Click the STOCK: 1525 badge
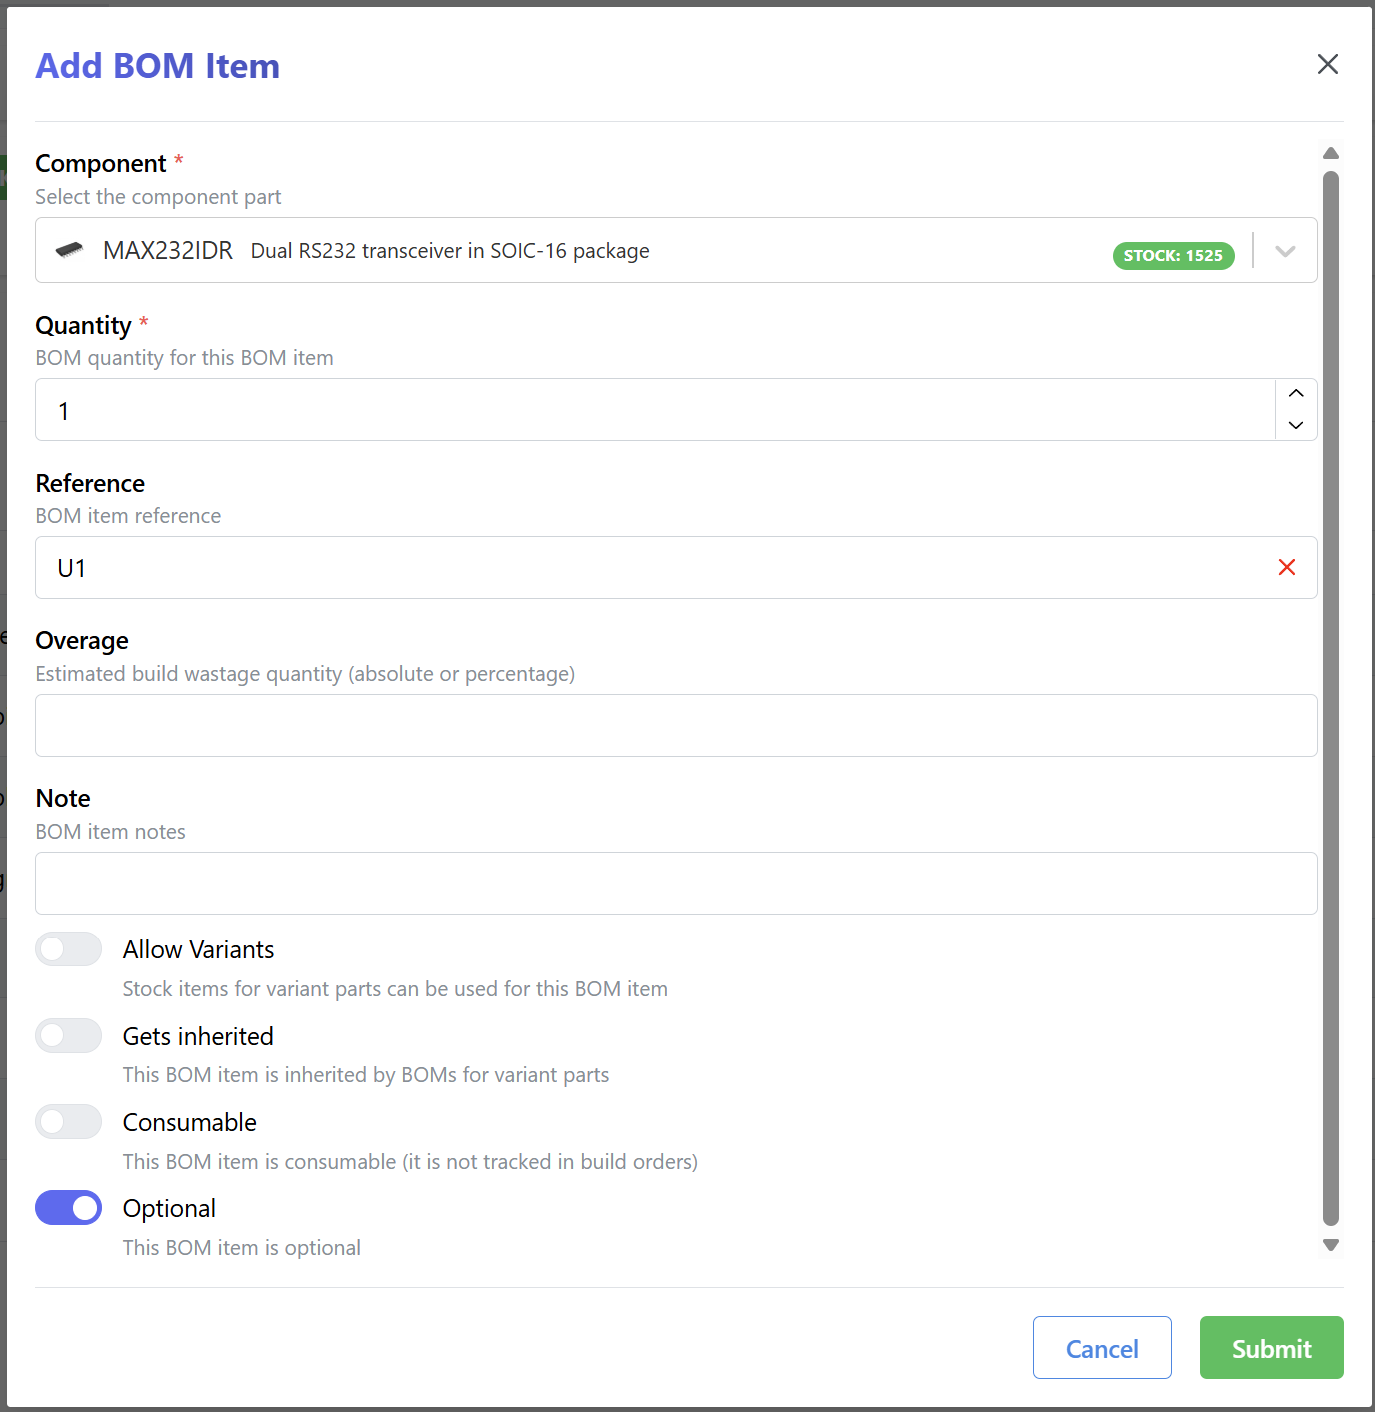The image size is (1375, 1412). click(1173, 256)
